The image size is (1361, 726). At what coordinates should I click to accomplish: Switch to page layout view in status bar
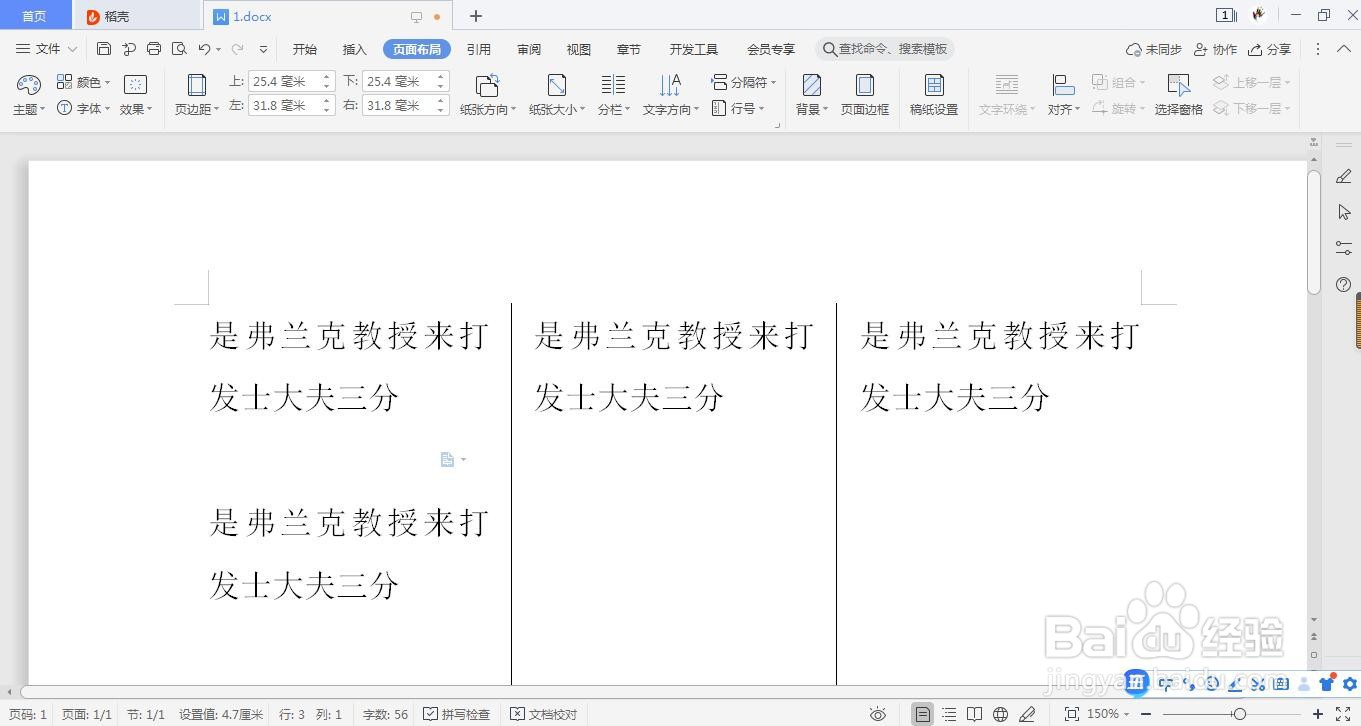pos(922,714)
